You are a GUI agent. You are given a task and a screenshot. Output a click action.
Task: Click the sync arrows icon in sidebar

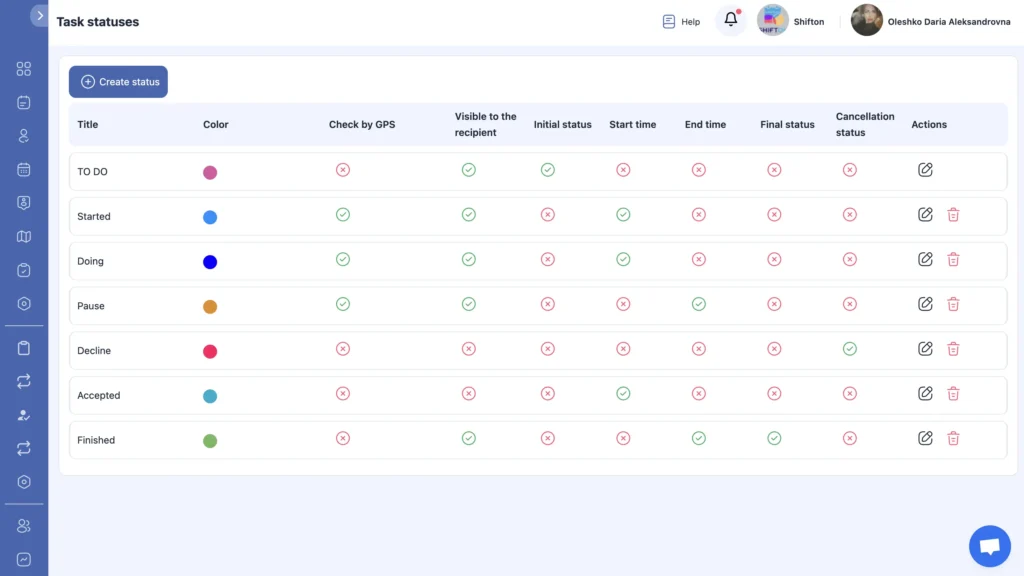click(x=24, y=381)
